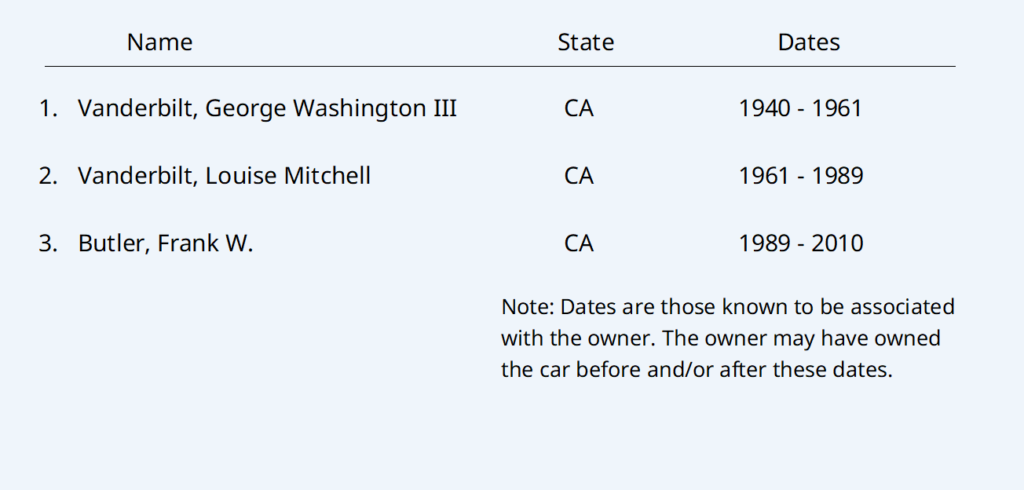The width and height of the screenshot is (1024, 490).
Task: Click the horizontal divider under the headers
Action: 500,67
